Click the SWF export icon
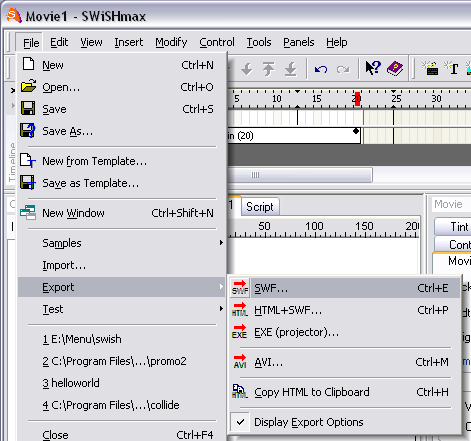This screenshot has width=471, height=441. (x=240, y=287)
